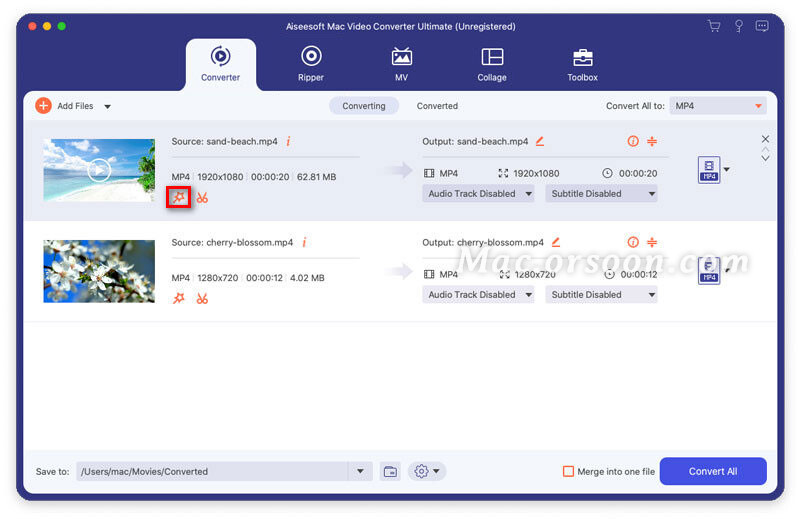
Task: Open the shopping cart icon in title bar
Action: pos(713,26)
